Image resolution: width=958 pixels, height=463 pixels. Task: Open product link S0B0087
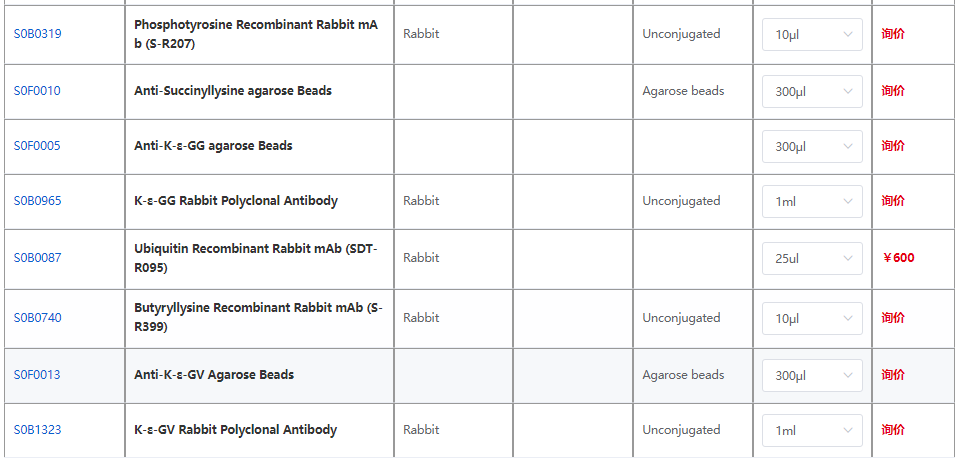pyautogui.click(x=37, y=258)
